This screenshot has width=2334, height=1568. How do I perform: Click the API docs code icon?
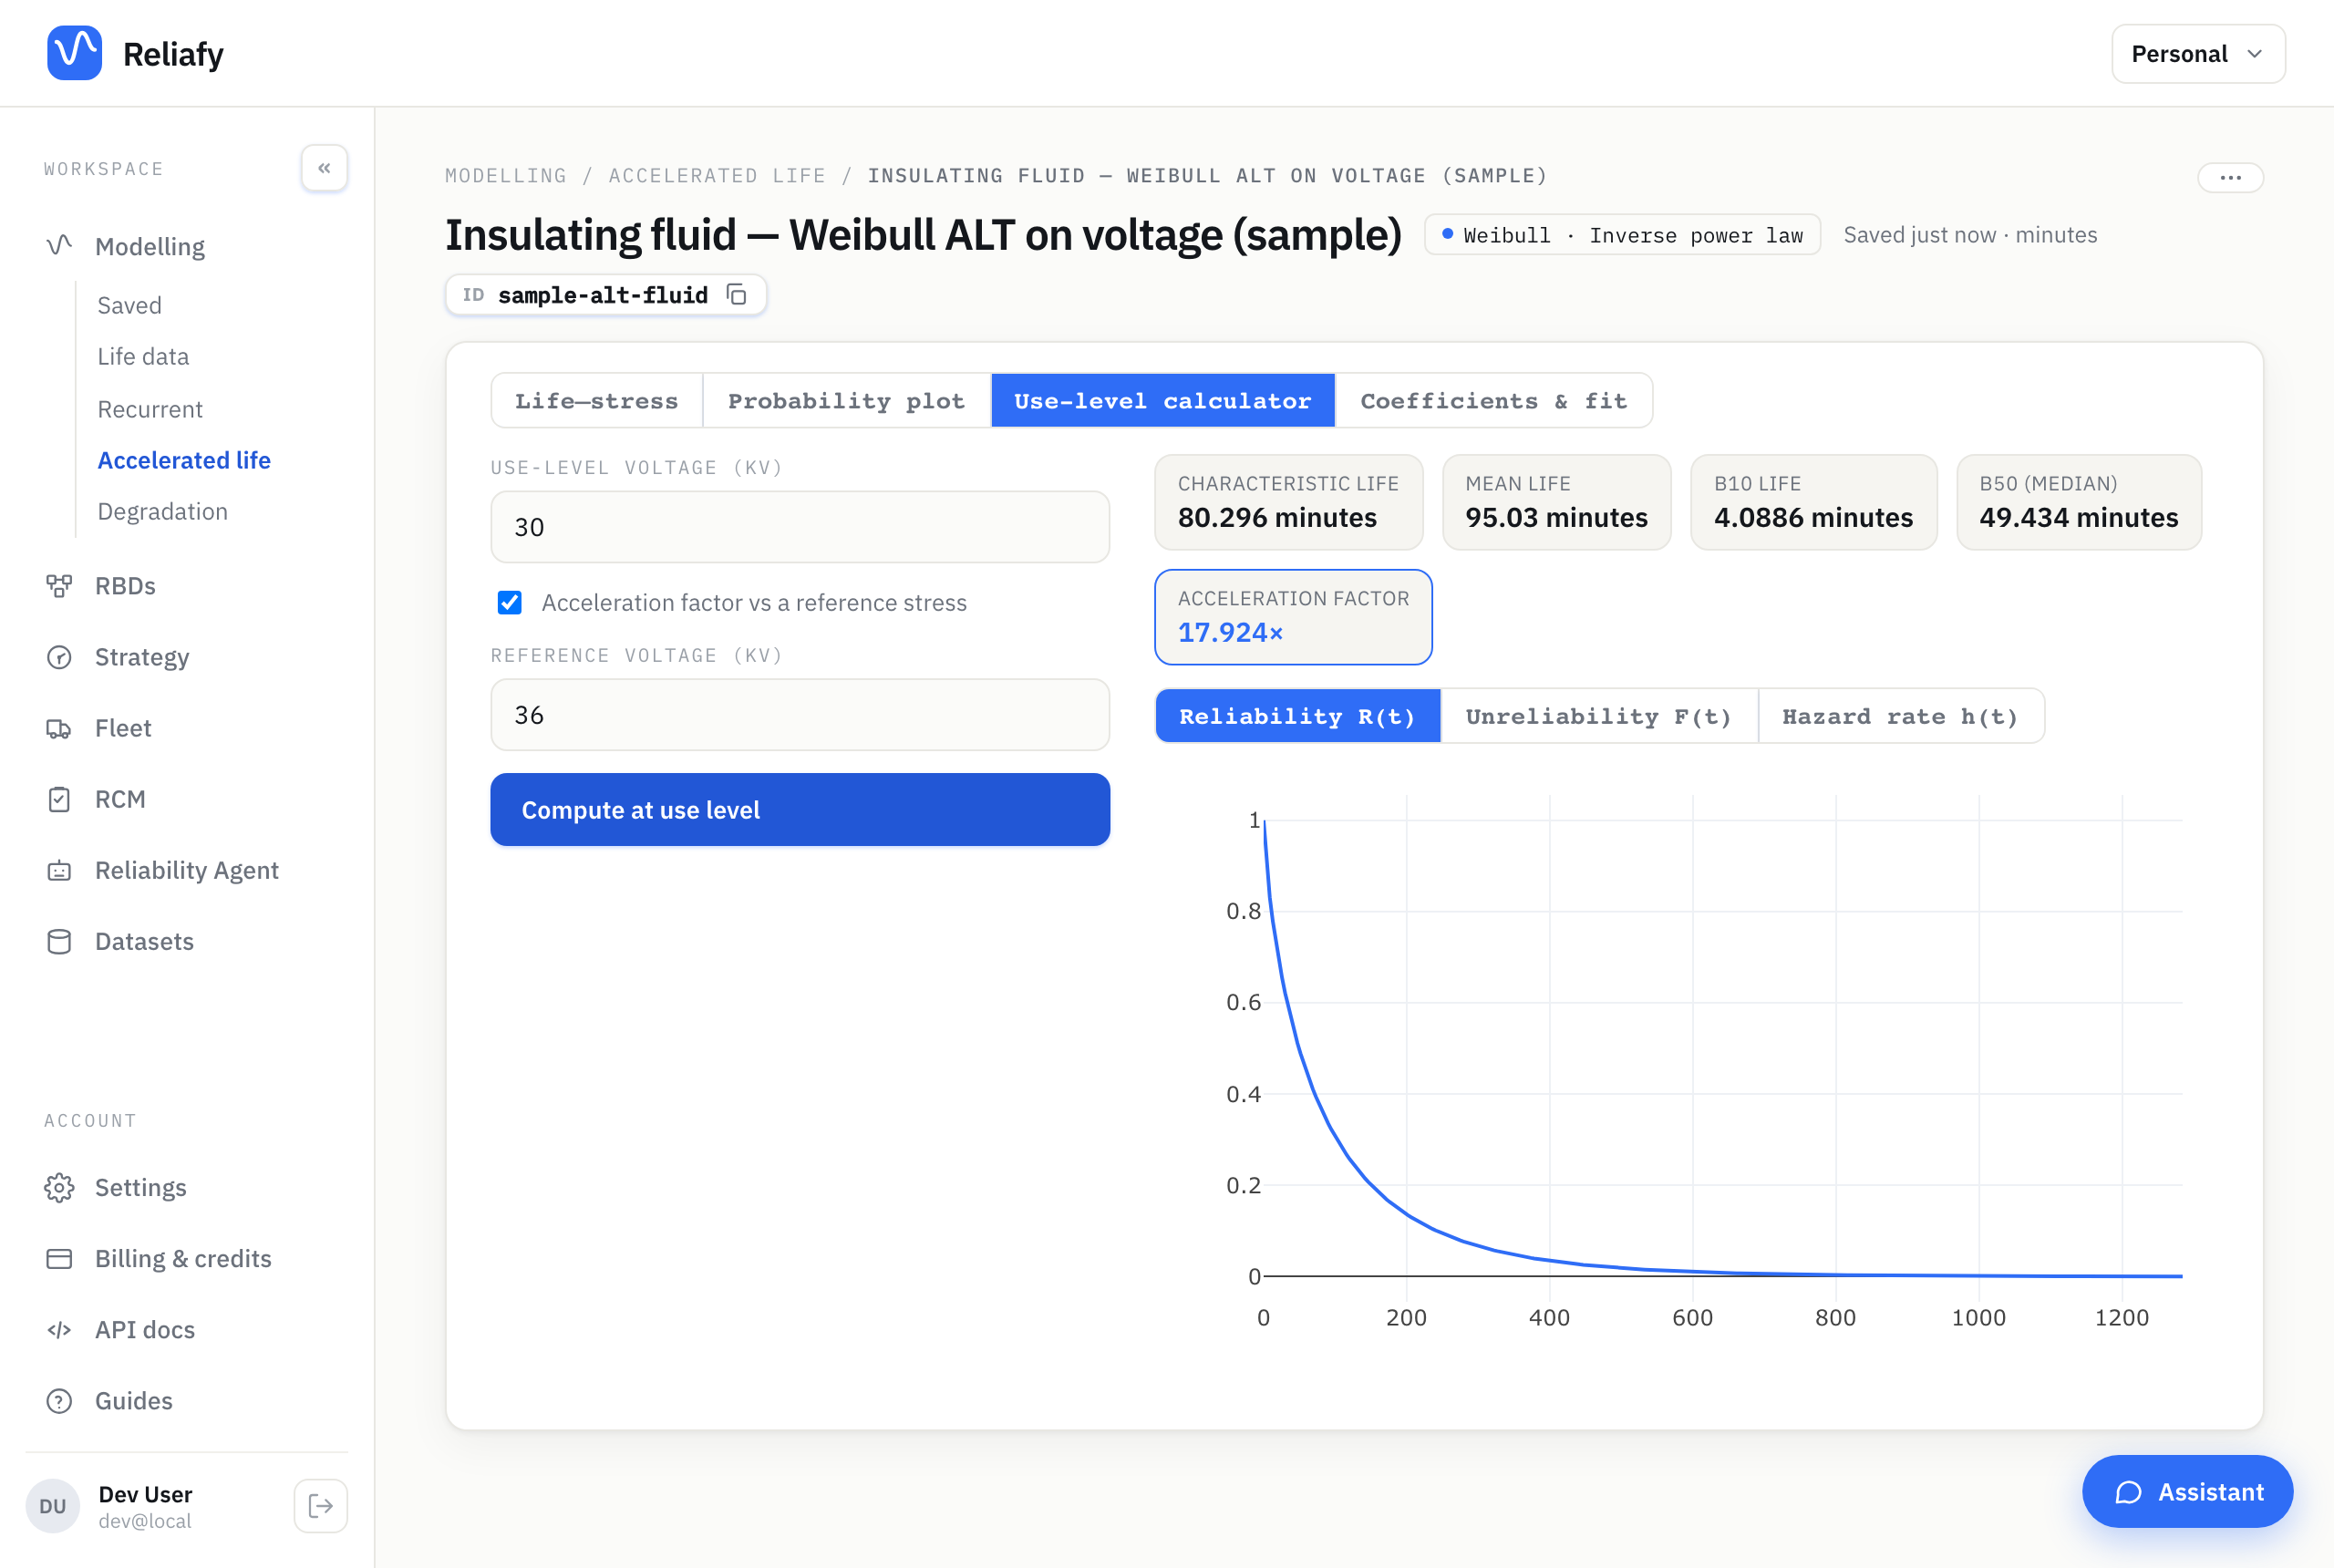(59, 1329)
